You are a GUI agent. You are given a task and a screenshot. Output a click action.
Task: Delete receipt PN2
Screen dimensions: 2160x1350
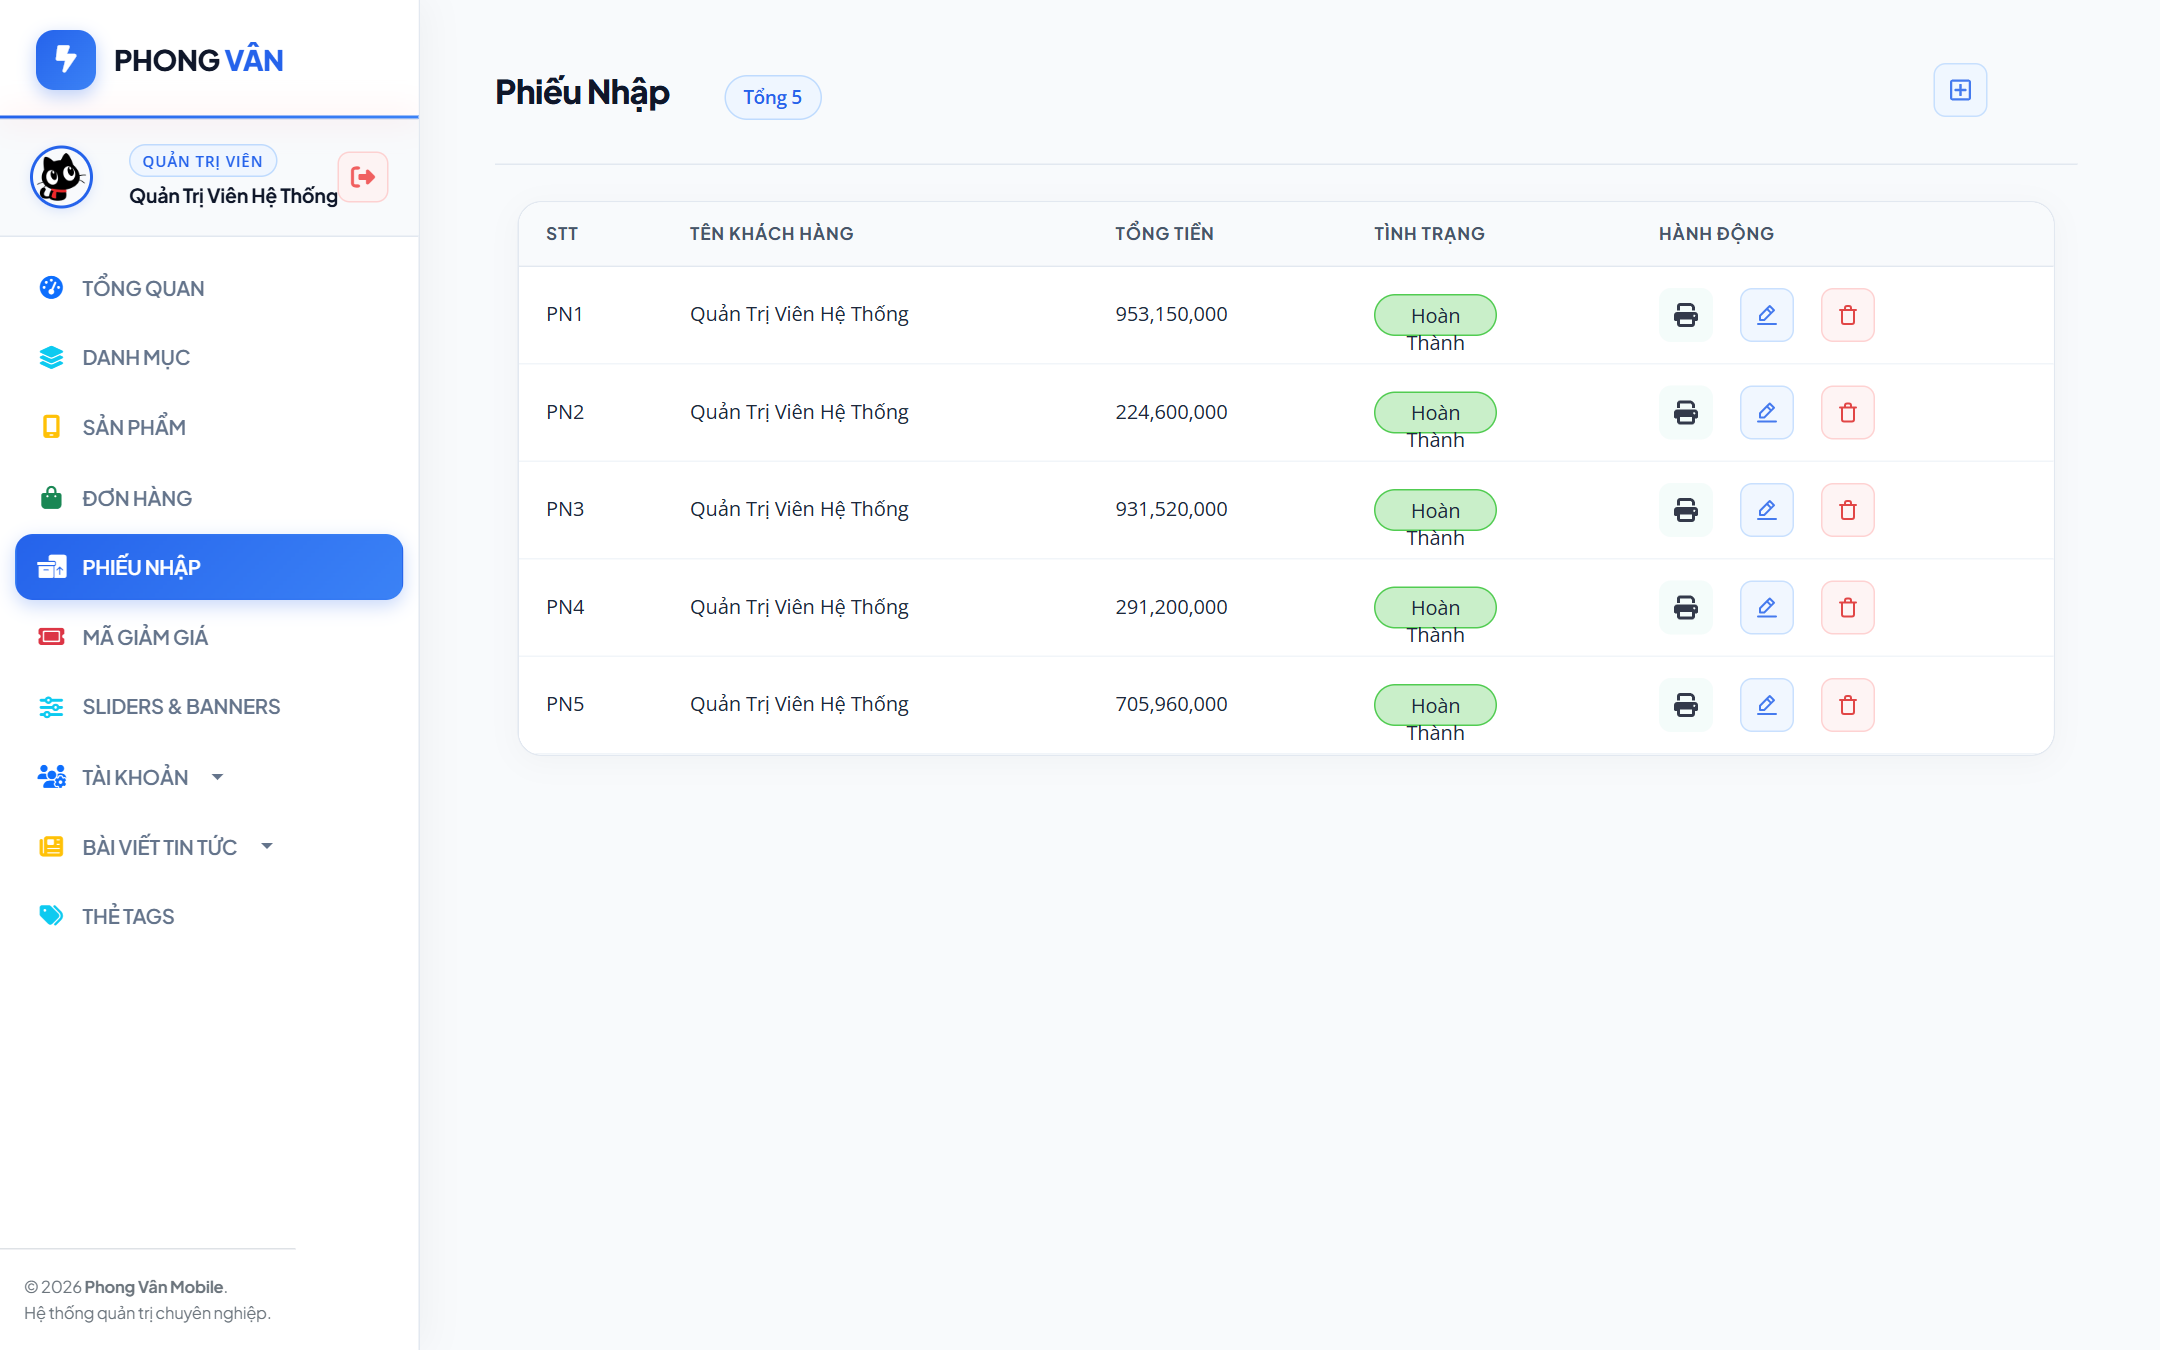[x=1848, y=412]
